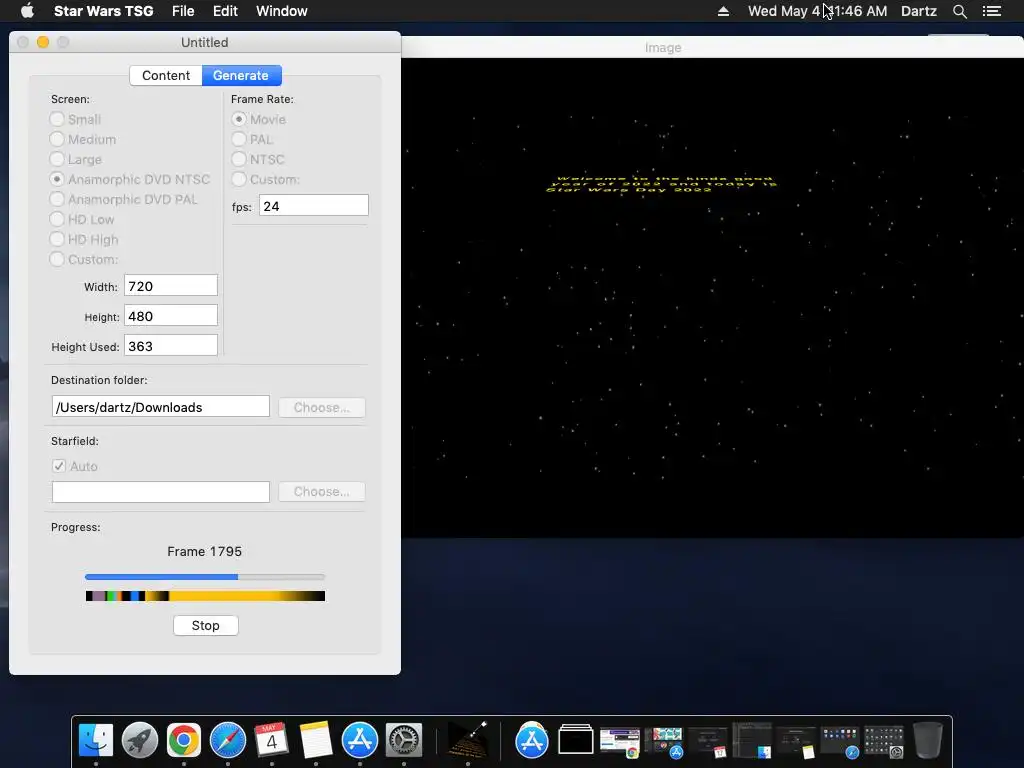The width and height of the screenshot is (1024, 768).
Task: Open the yellow Notes app in dock
Action: tap(316, 740)
